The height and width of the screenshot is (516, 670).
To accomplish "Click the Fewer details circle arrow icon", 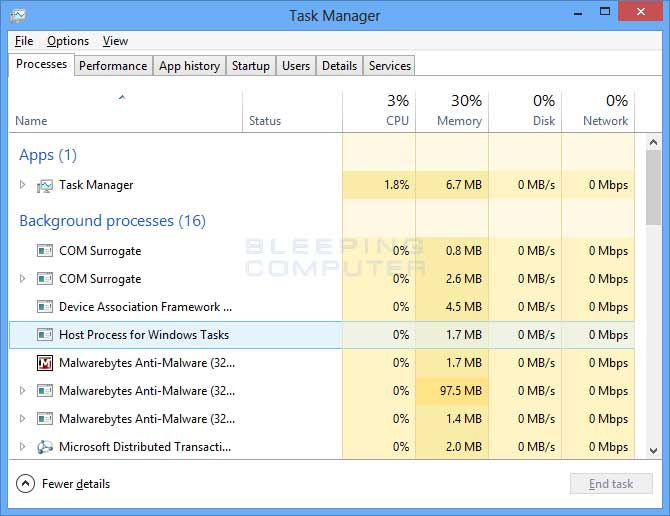I will (25, 484).
